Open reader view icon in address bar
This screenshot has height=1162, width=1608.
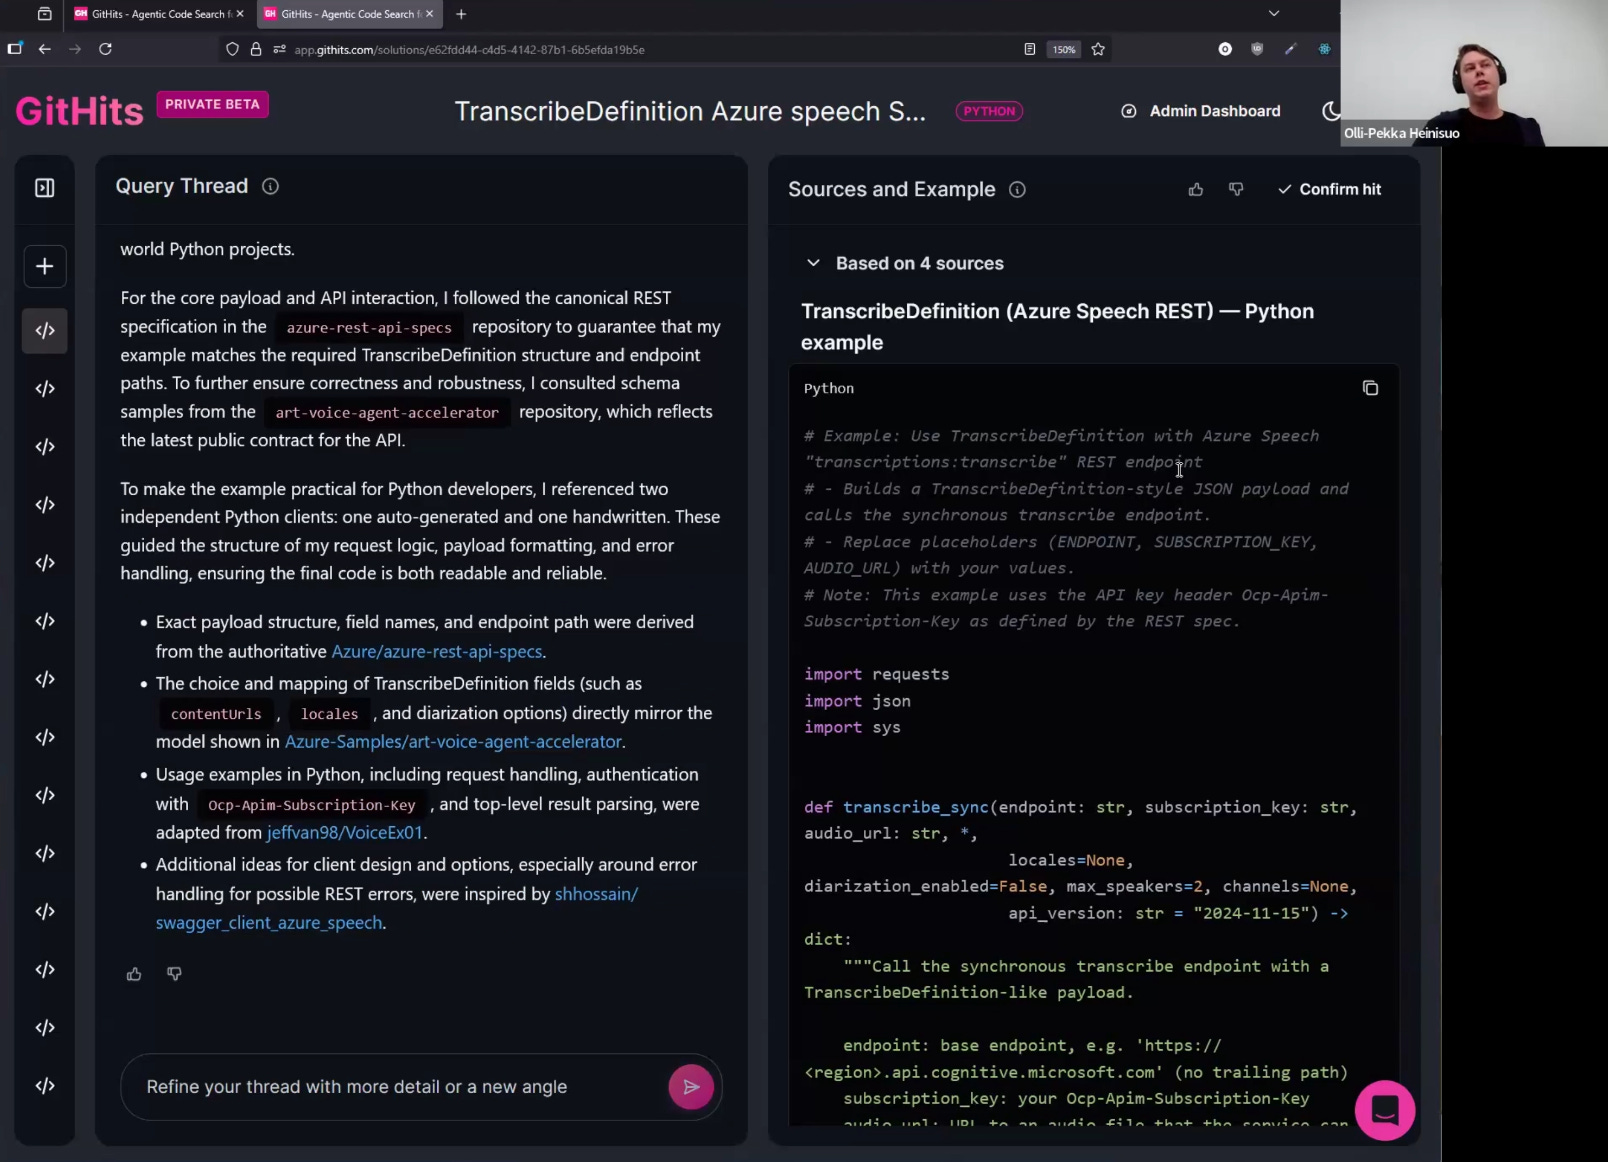click(x=1030, y=49)
